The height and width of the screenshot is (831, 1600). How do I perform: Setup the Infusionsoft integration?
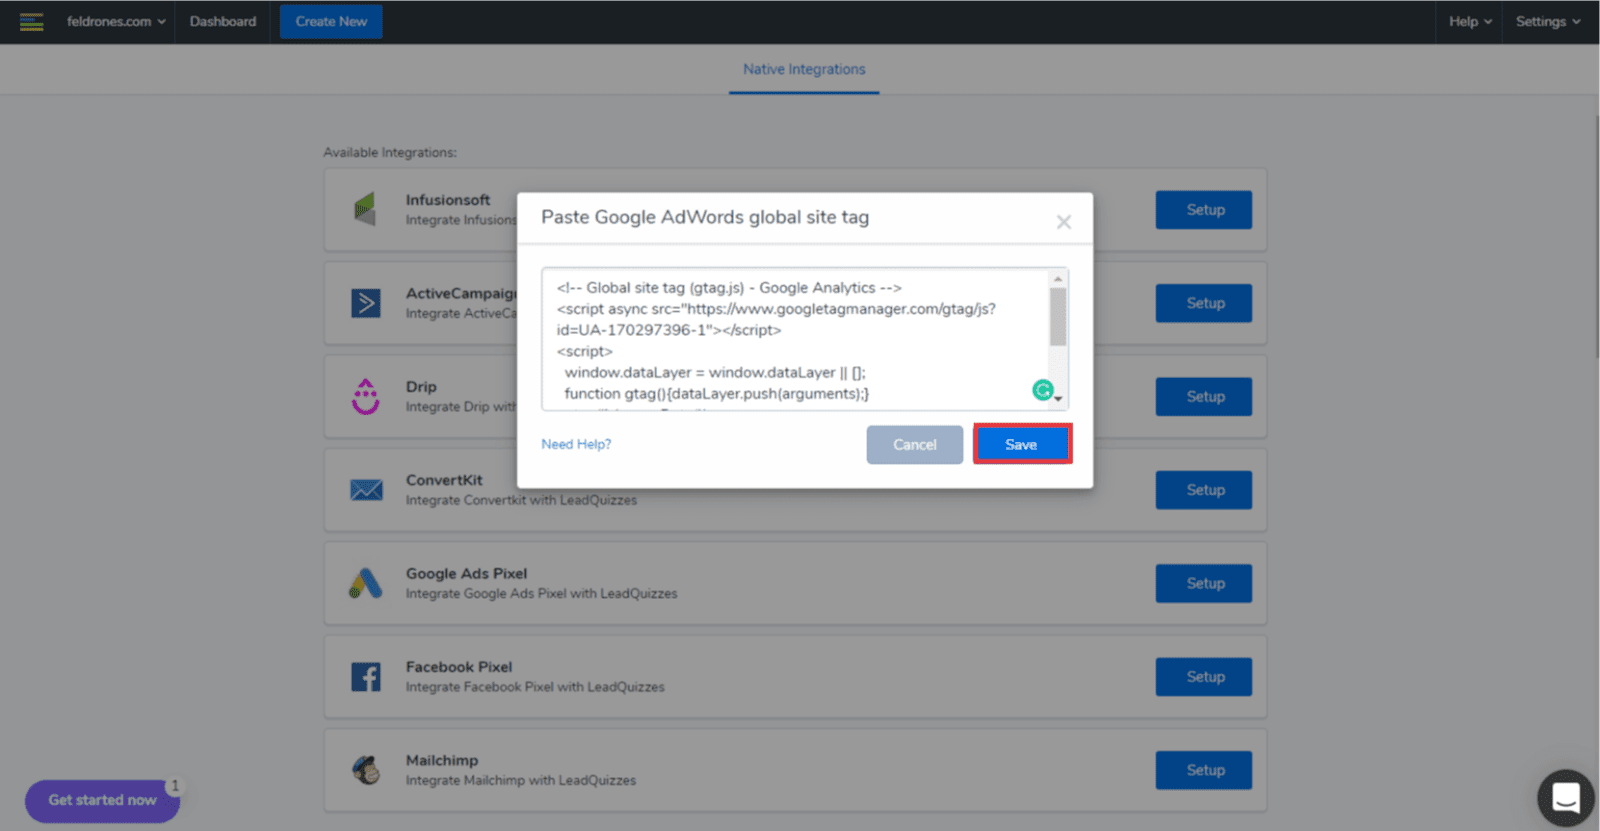point(1204,210)
